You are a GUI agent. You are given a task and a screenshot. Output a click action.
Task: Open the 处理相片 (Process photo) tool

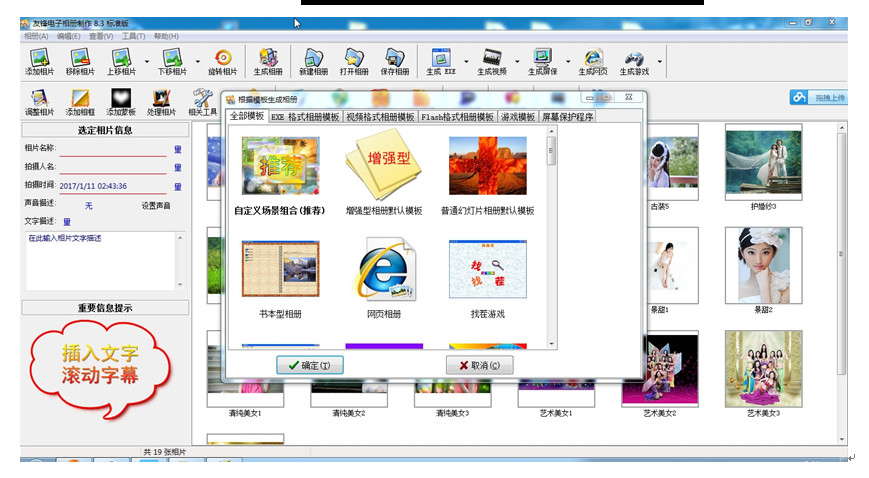pos(161,102)
